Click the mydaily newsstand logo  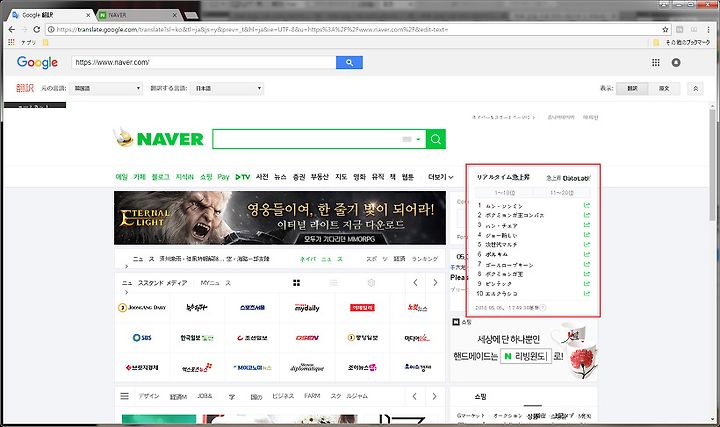tap(307, 308)
